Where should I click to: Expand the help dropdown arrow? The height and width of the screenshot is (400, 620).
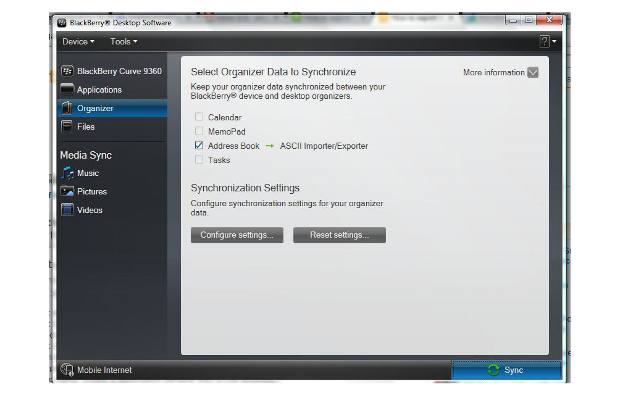[x=554, y=41]
